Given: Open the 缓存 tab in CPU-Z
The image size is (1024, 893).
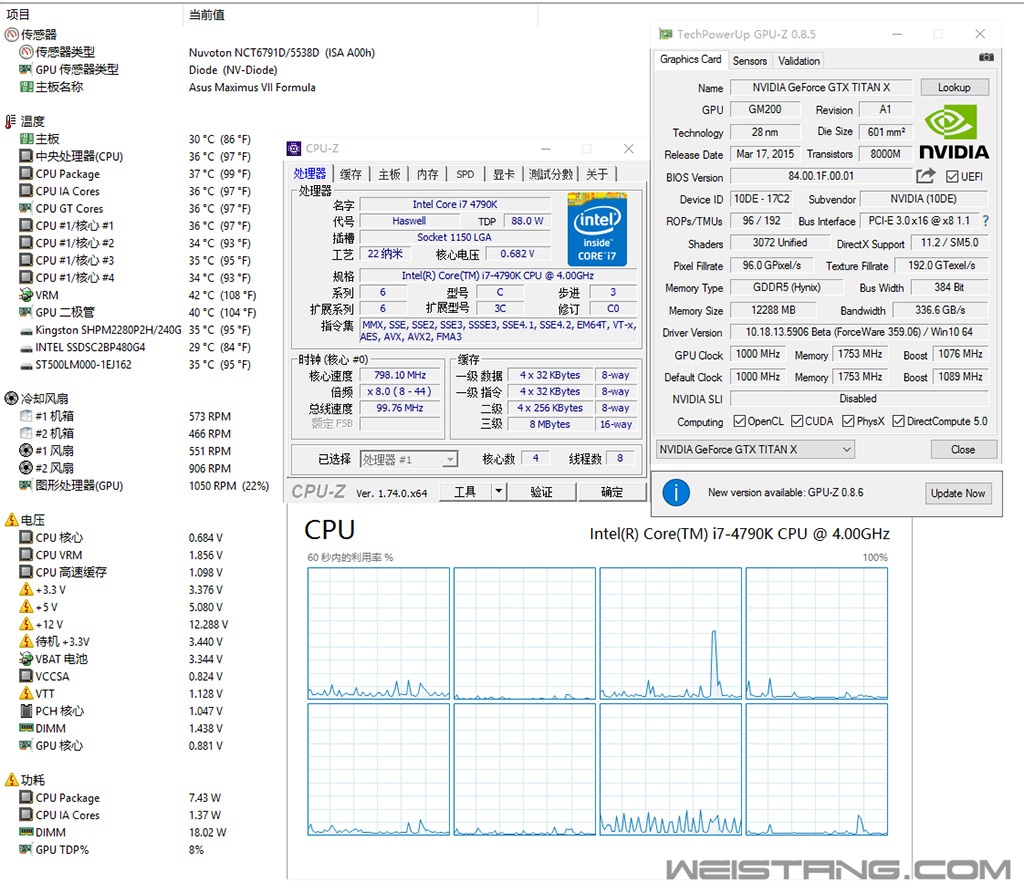Looking at the screenshot, I should point(351,174).
